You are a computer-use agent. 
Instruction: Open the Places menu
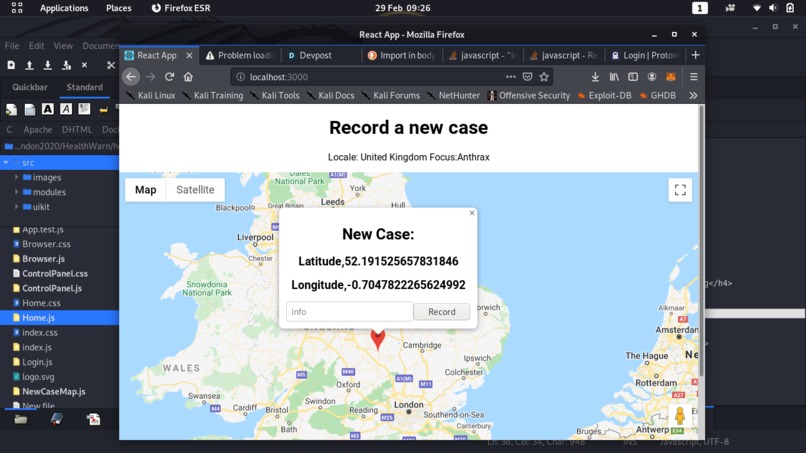tap(119, 8)
